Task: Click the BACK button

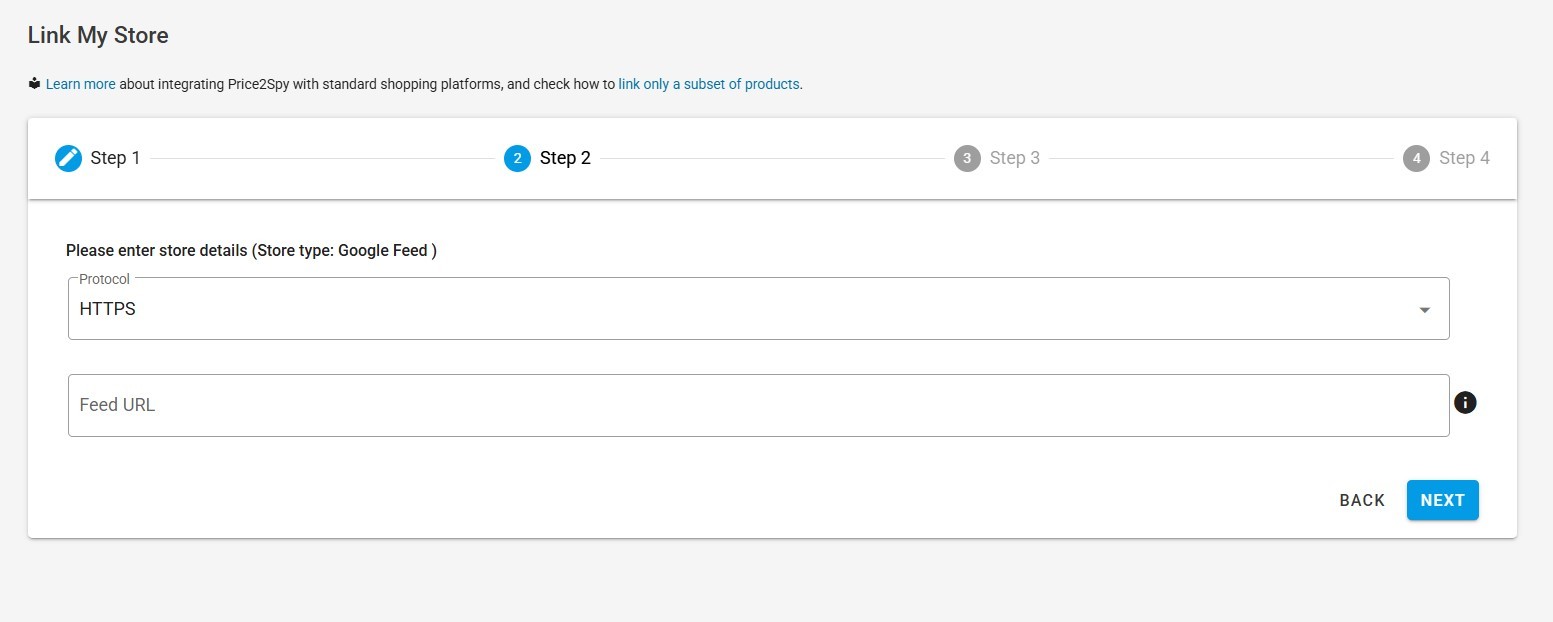Action: coord(1362,500)
